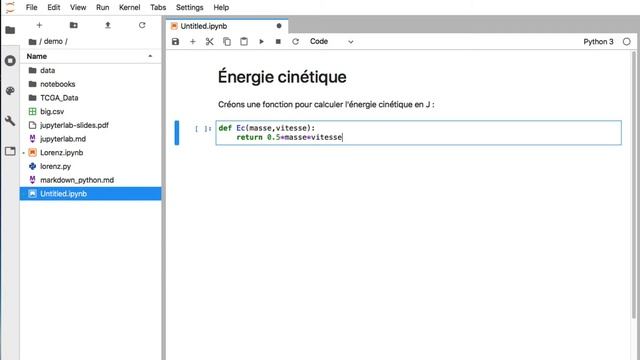Select the jupyterlab.md file
This screenshot has height=360, width=640.
click(x=91, y=139)
